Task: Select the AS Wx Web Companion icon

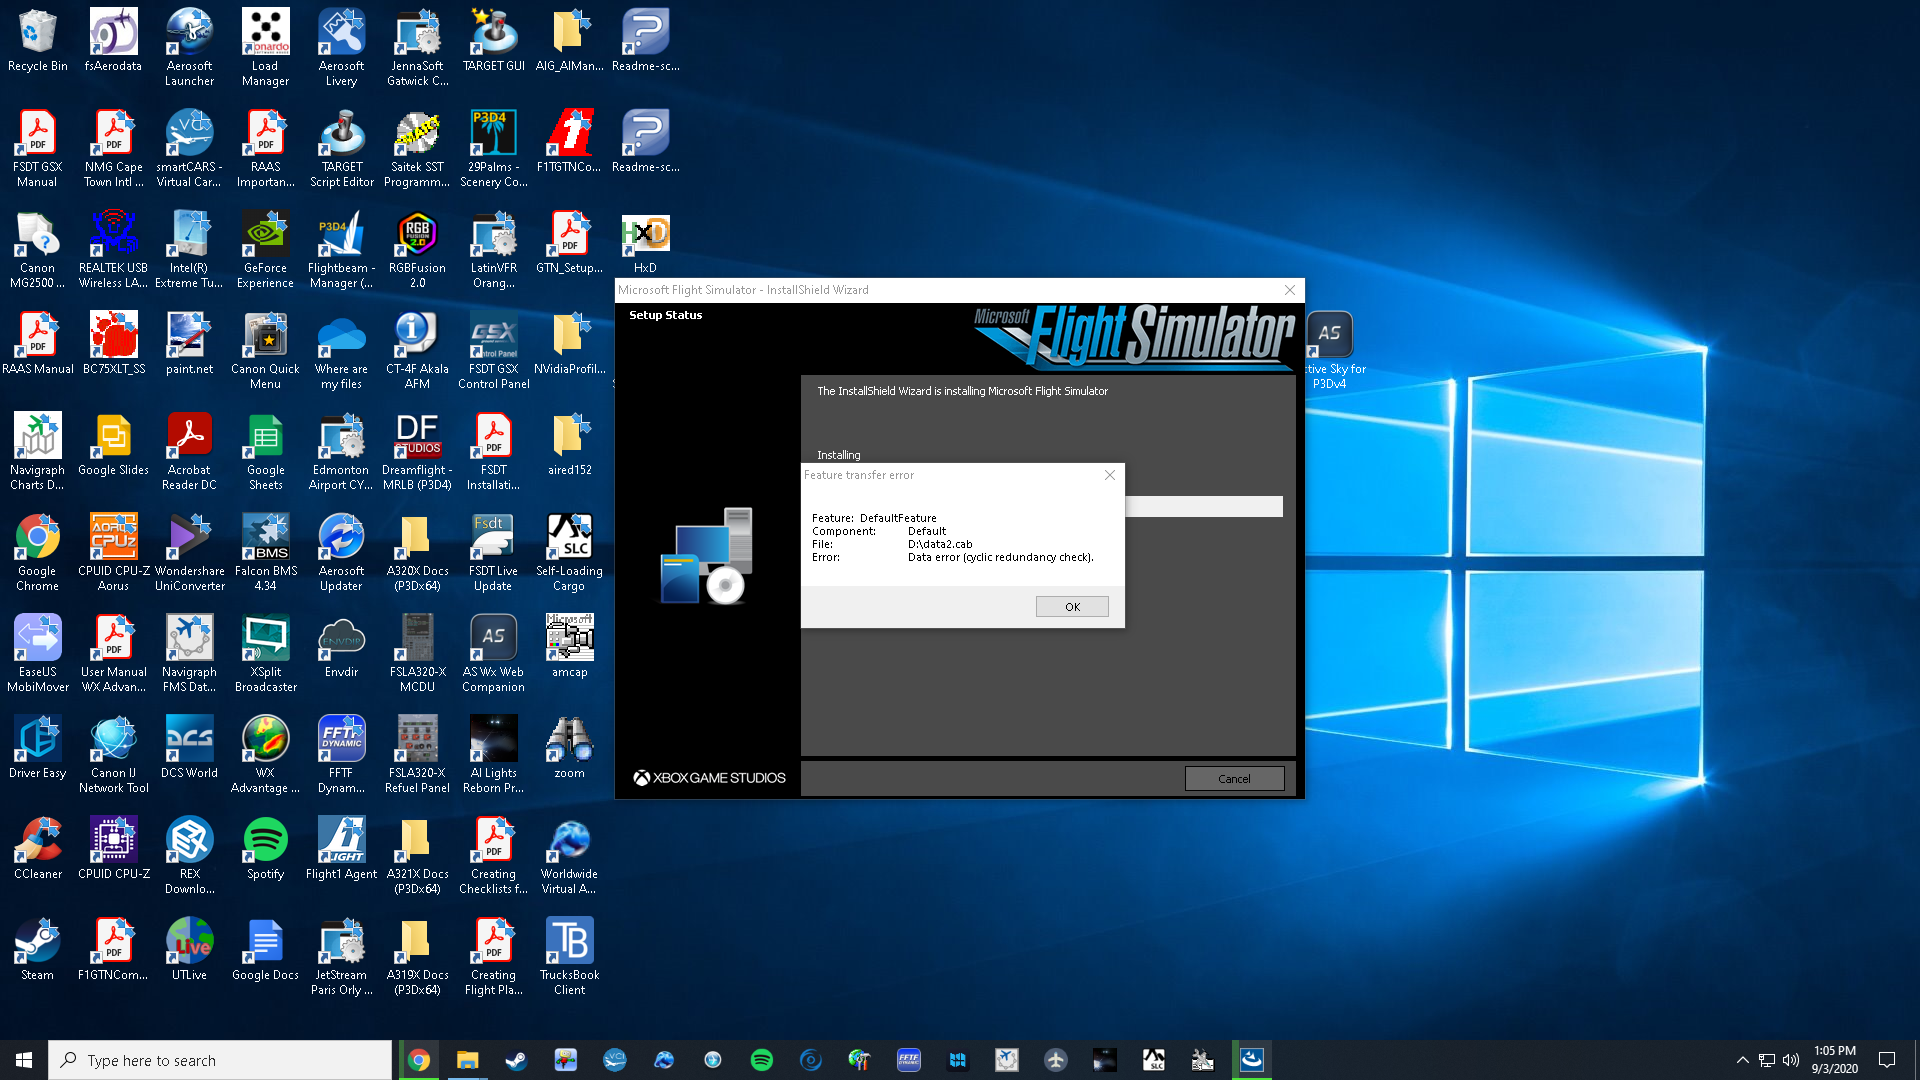Action: pyautogui.click(x=494, y=653)
